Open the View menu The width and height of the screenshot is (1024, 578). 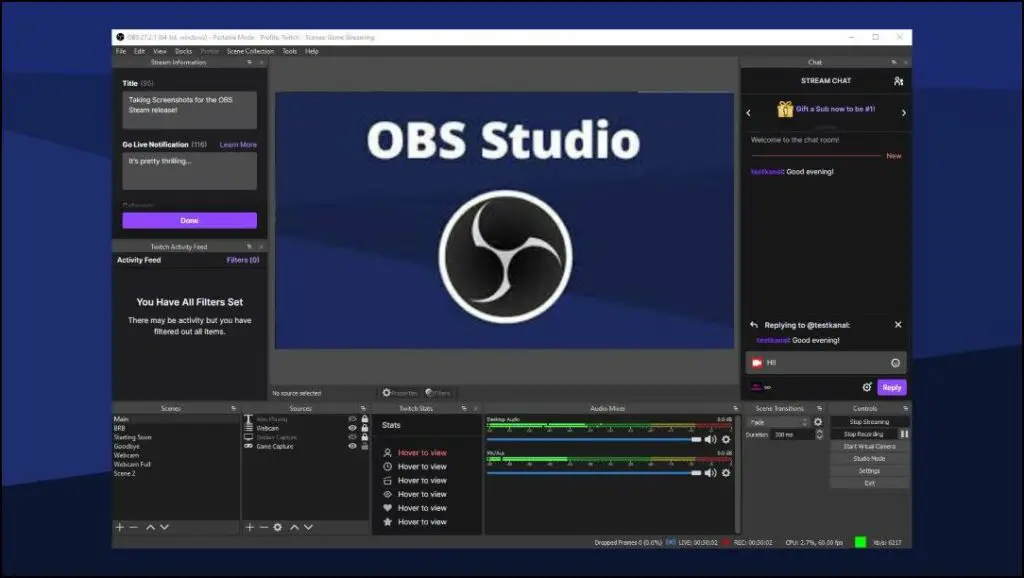pos(160,51)
